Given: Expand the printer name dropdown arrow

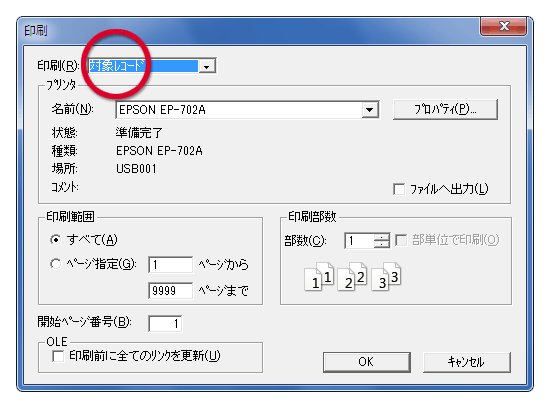Looking at the screenshot, I should [369, 110].
